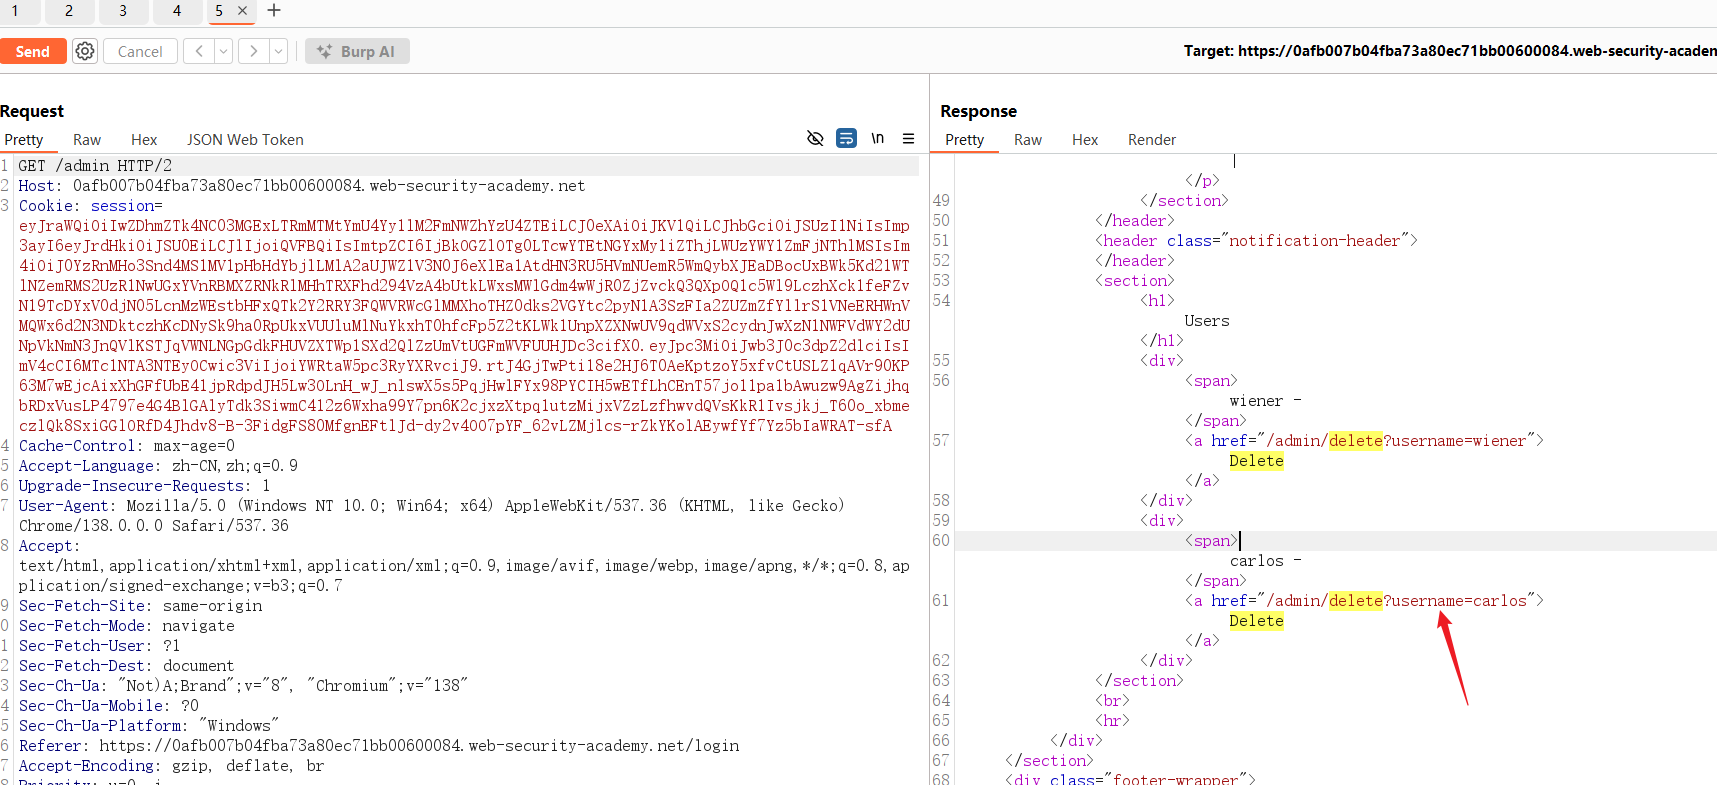Expand forward history dropdown arrow
1717x785 pixels.
point(279,51)
